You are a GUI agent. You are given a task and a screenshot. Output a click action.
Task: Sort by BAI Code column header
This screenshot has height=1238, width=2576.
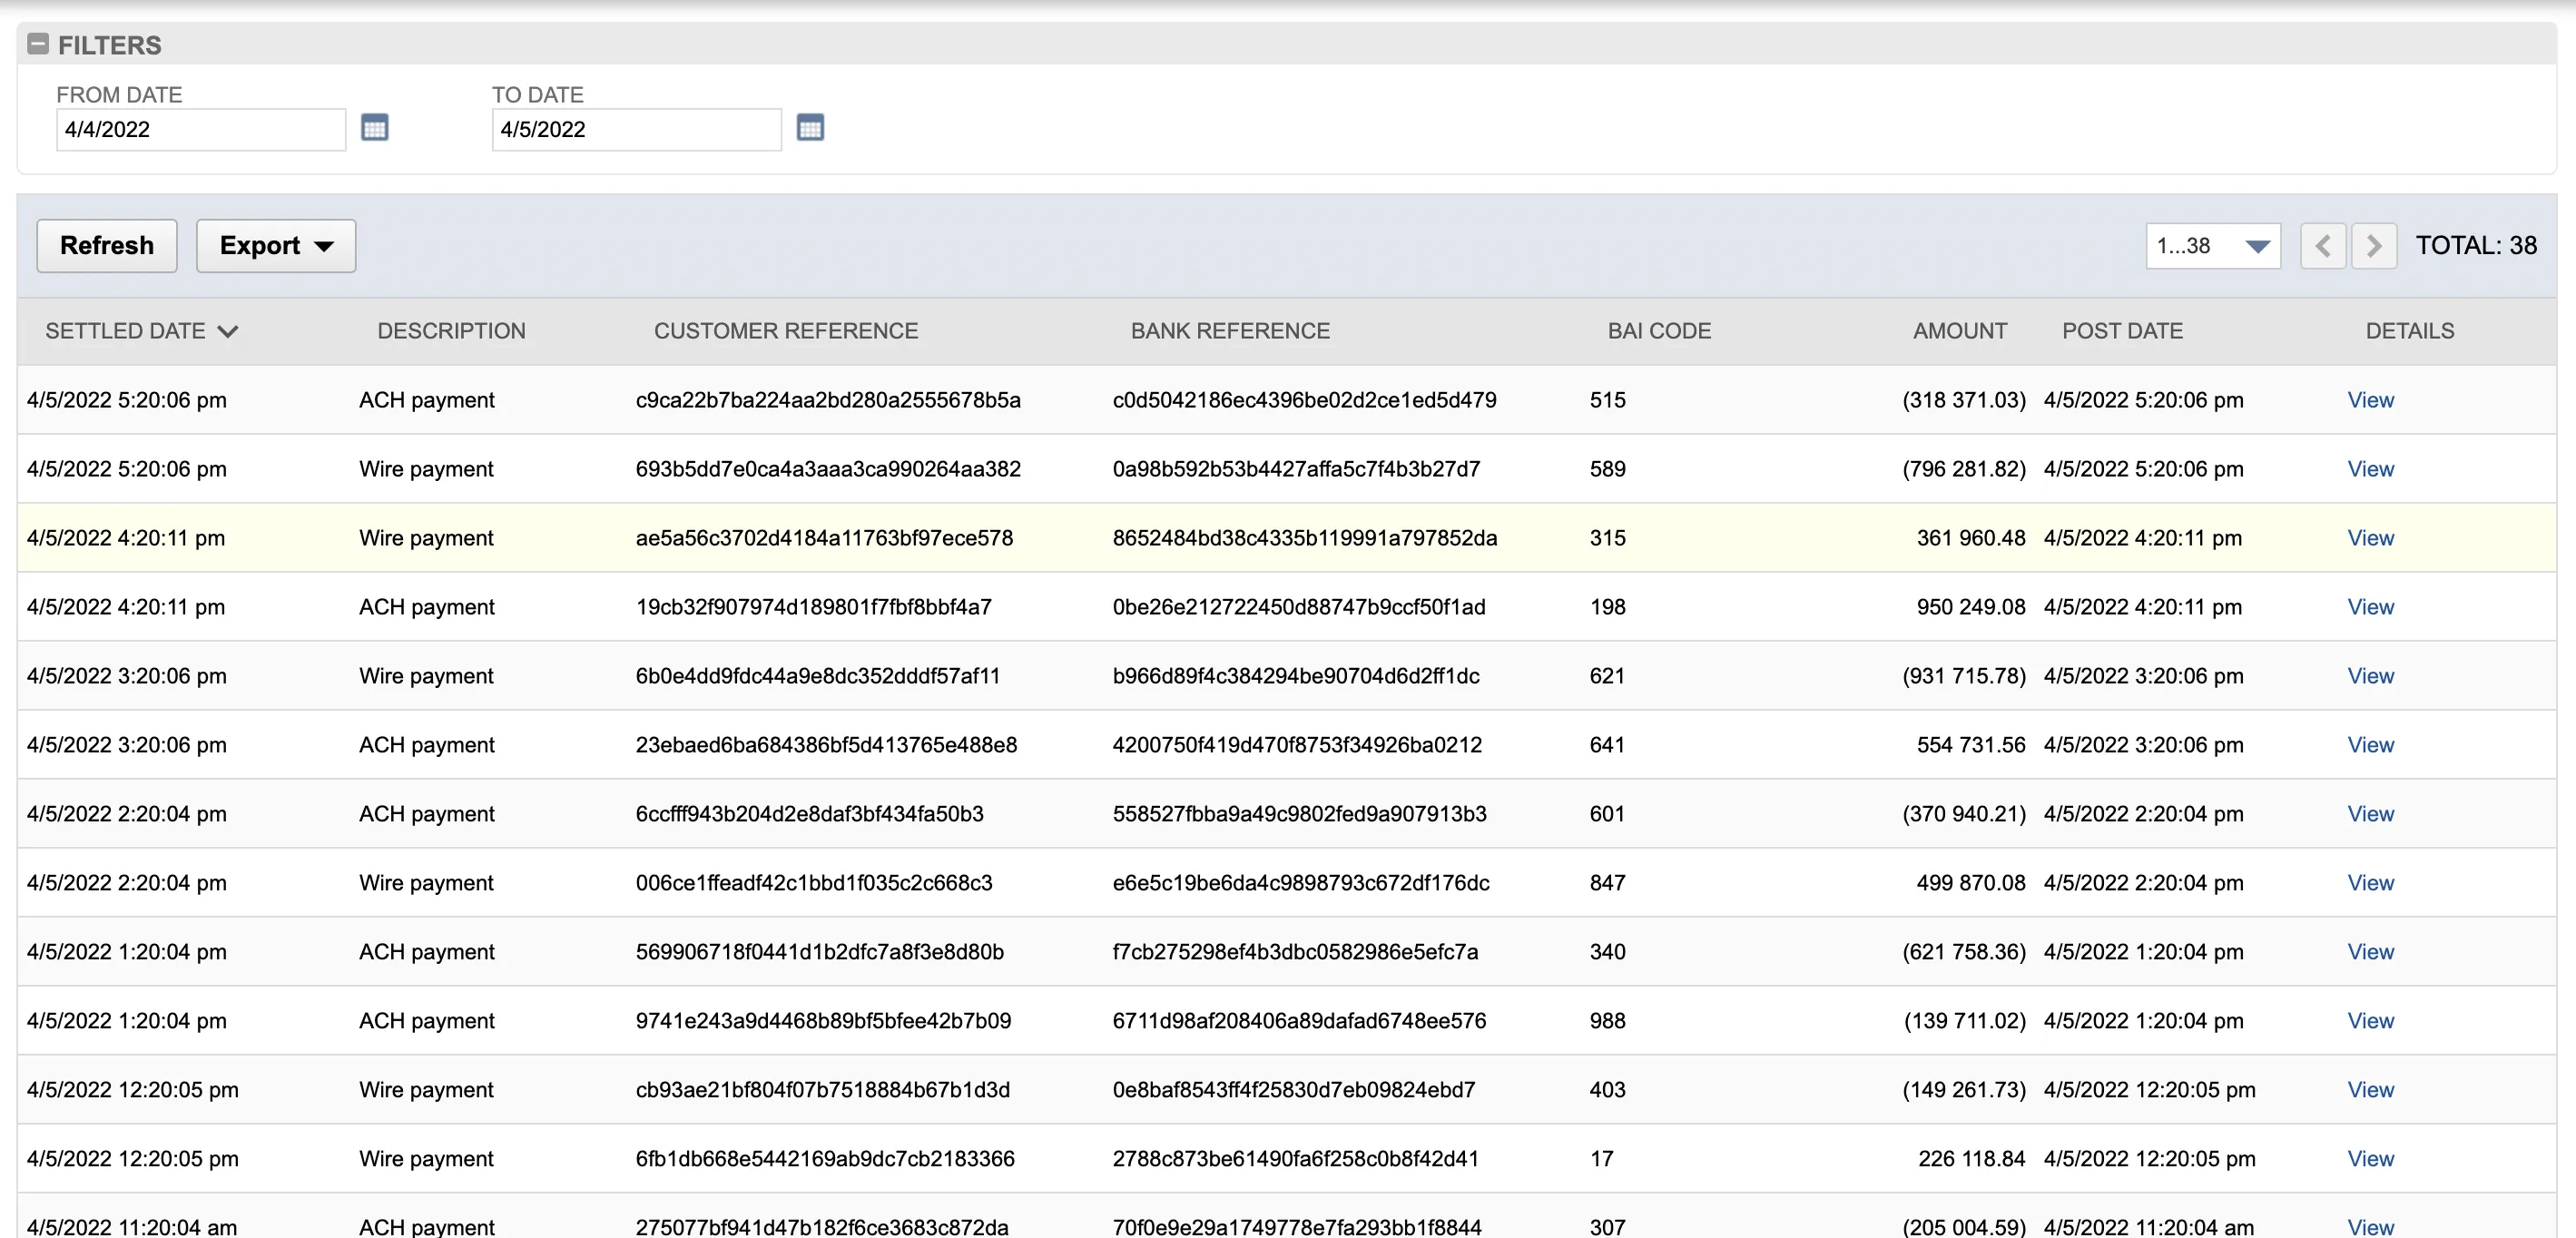click(x=1659, y=331)
